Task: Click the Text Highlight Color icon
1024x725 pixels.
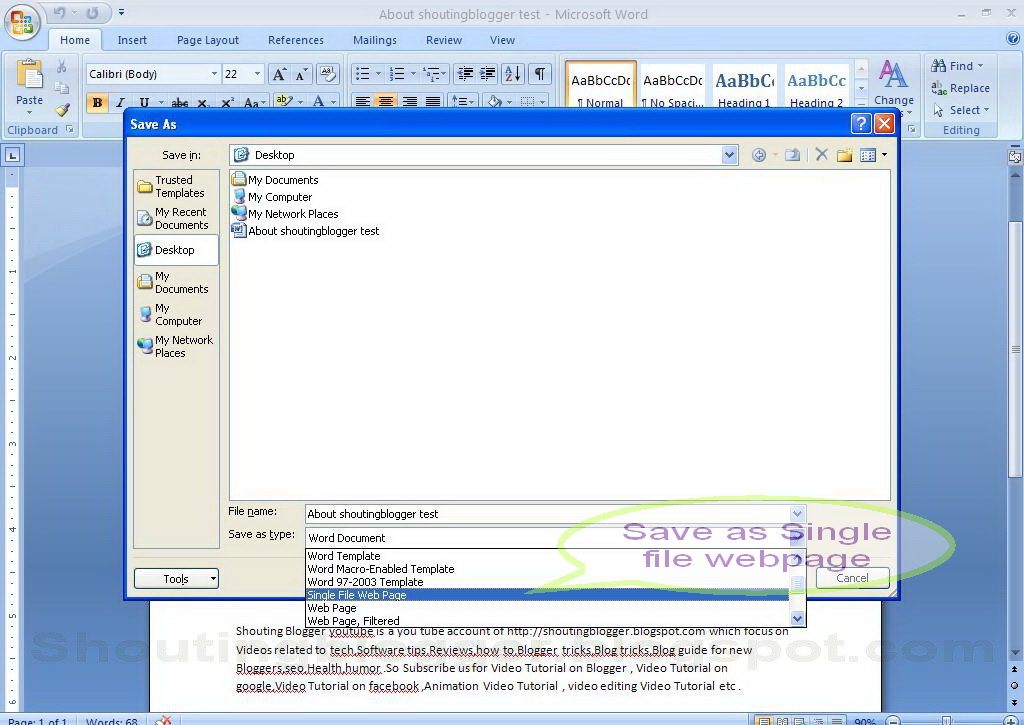Action: click(x=283, y=101)
